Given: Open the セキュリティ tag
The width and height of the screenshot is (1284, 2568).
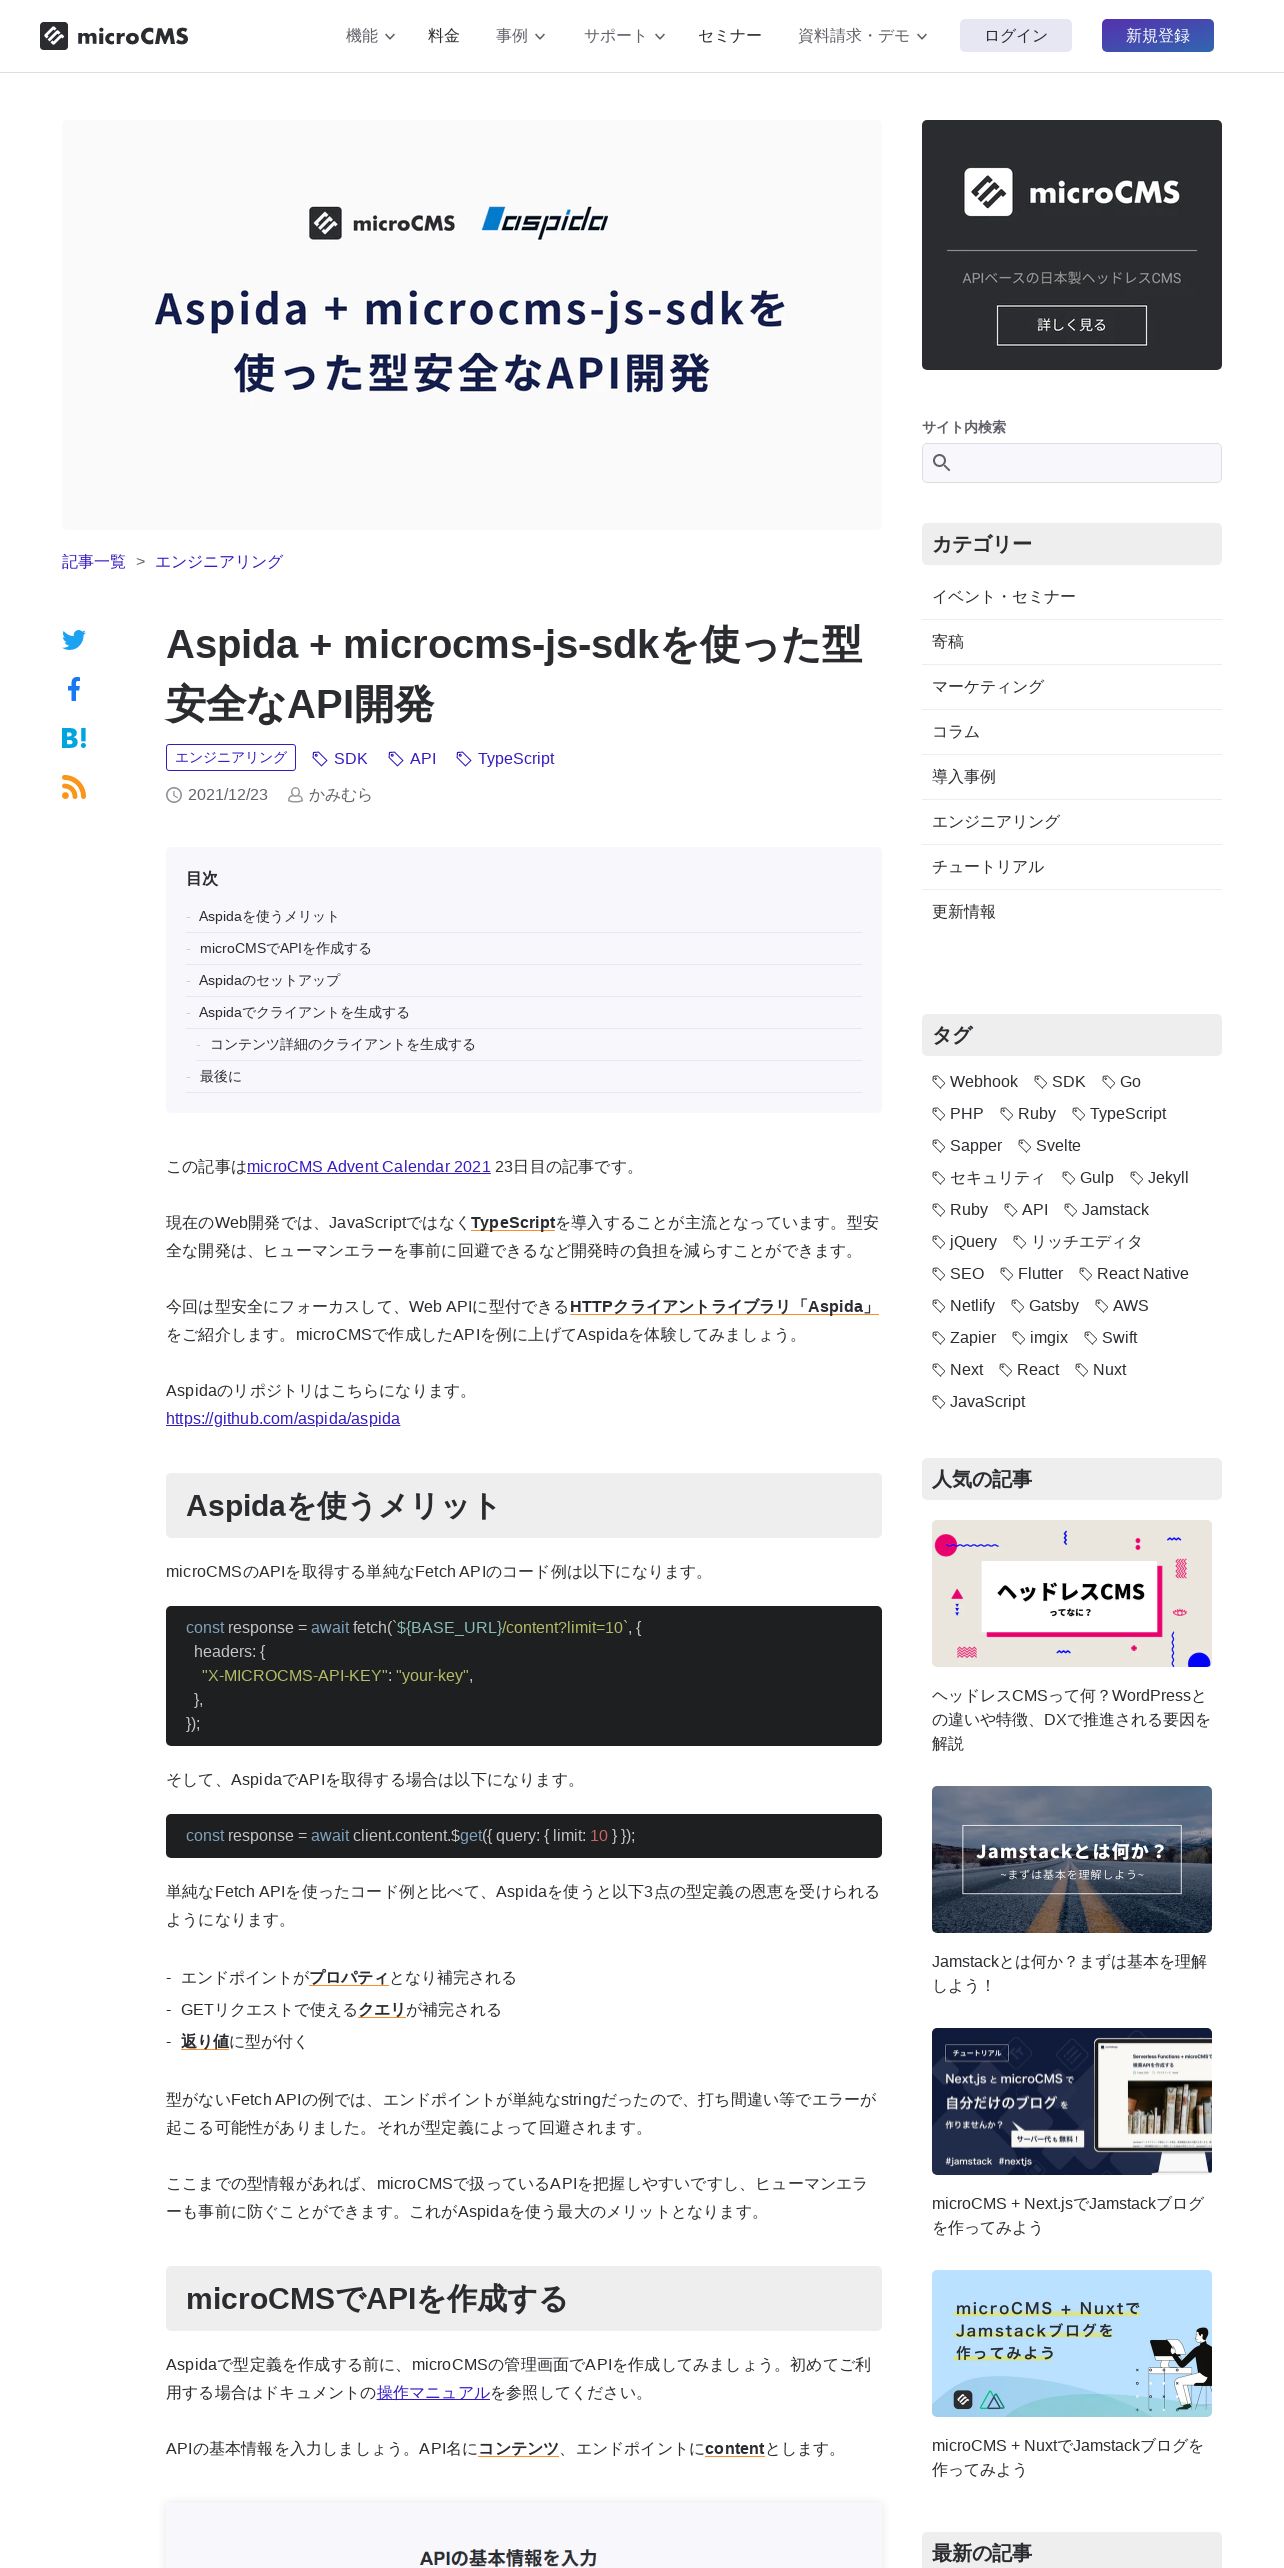Looking at the screenshot, I should click(x=988, y=1178).
